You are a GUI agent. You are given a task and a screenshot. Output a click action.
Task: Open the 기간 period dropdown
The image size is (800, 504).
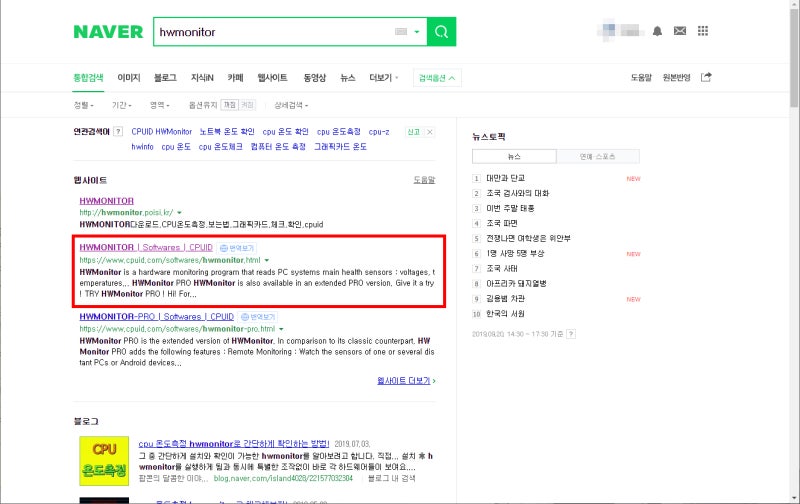point(121,105)
